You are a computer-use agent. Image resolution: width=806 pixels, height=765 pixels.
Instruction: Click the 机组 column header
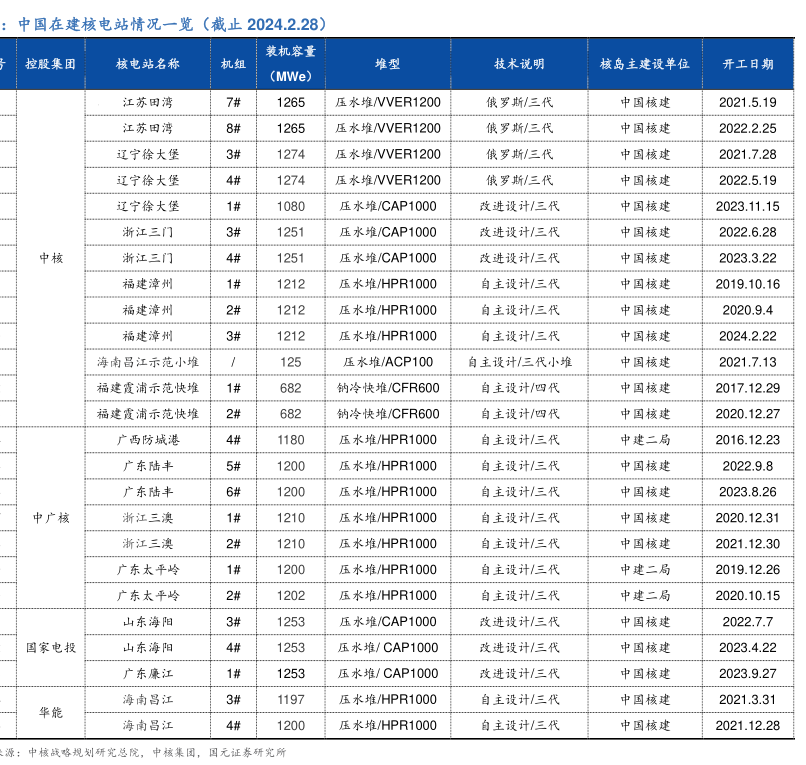tap(233, 64)
